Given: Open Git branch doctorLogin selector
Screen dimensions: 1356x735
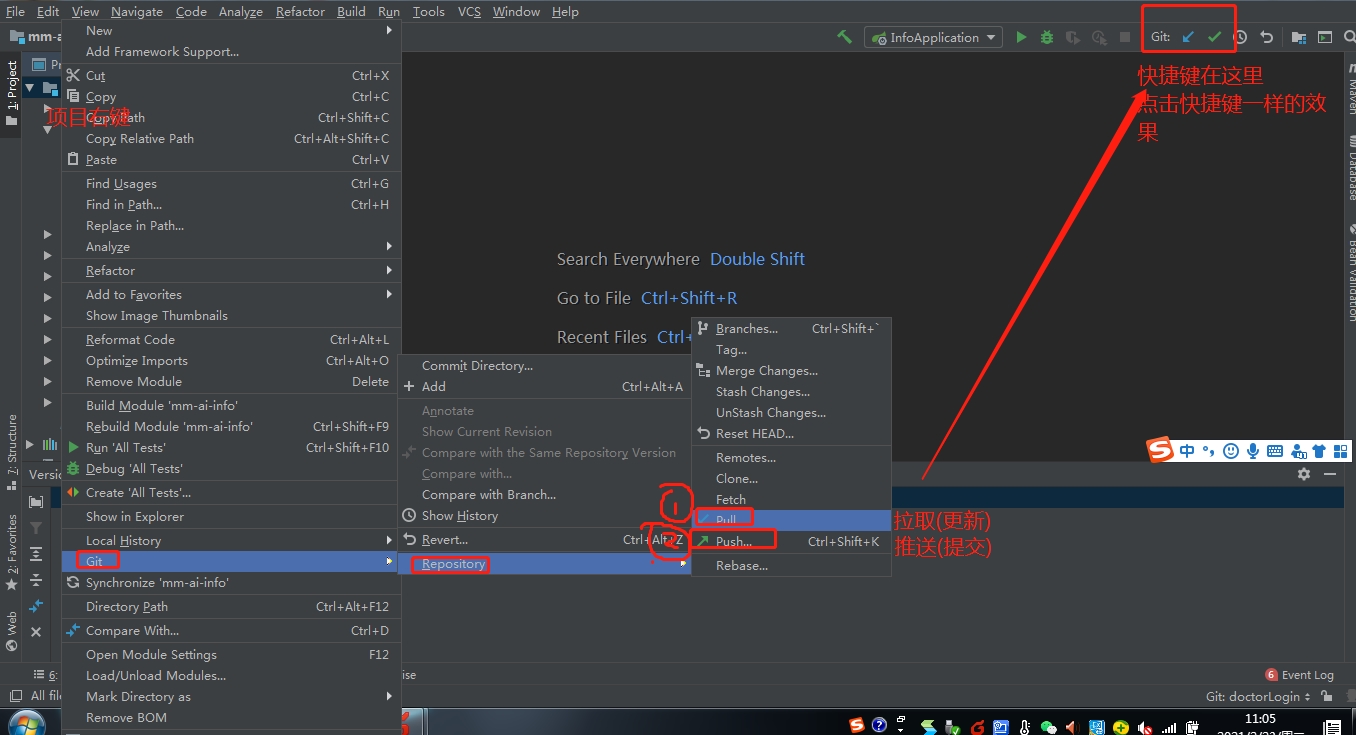Looking at the screenshot, I should pyautogui.click(x=1259, y=697).
